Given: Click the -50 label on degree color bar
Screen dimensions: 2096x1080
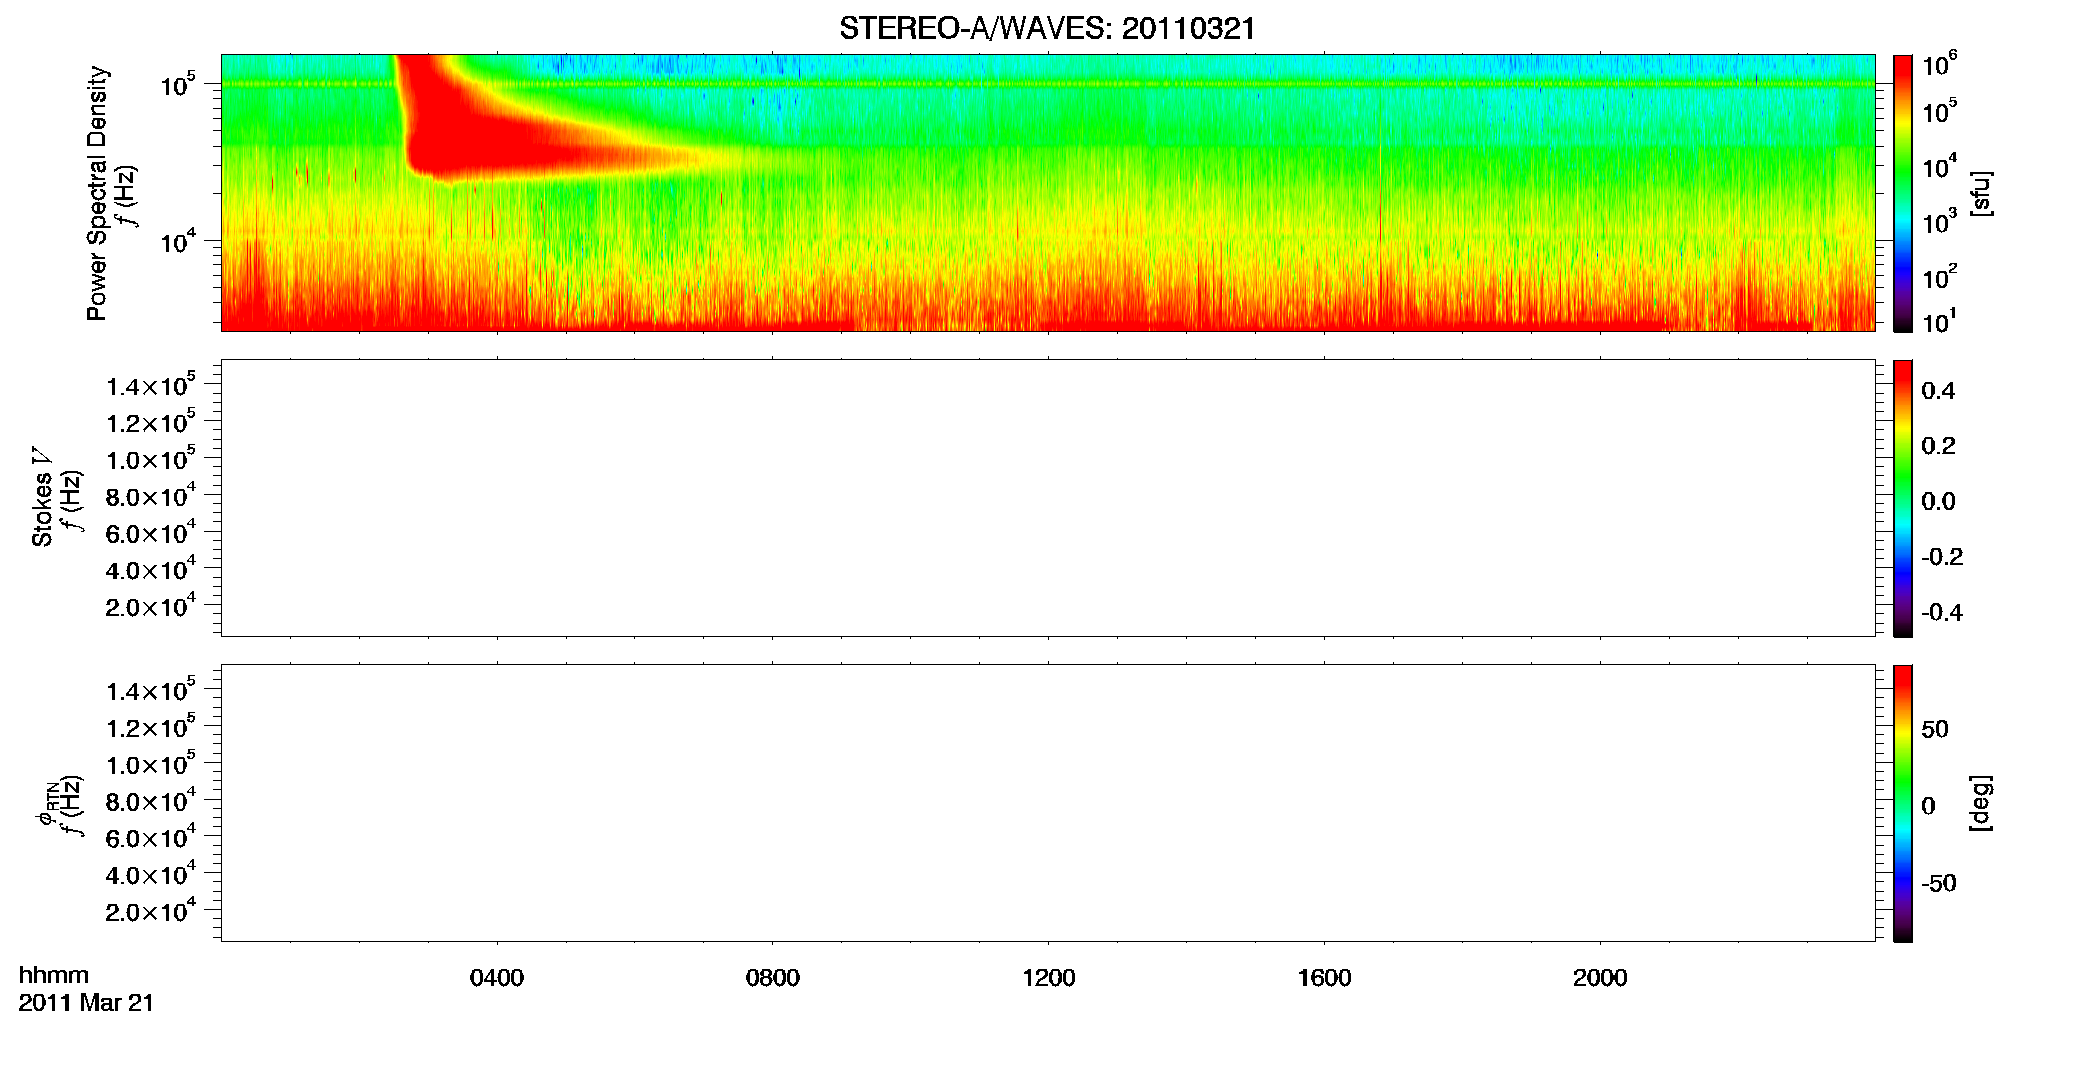Looking at the screenshot, I should (x=1939, y=884).
